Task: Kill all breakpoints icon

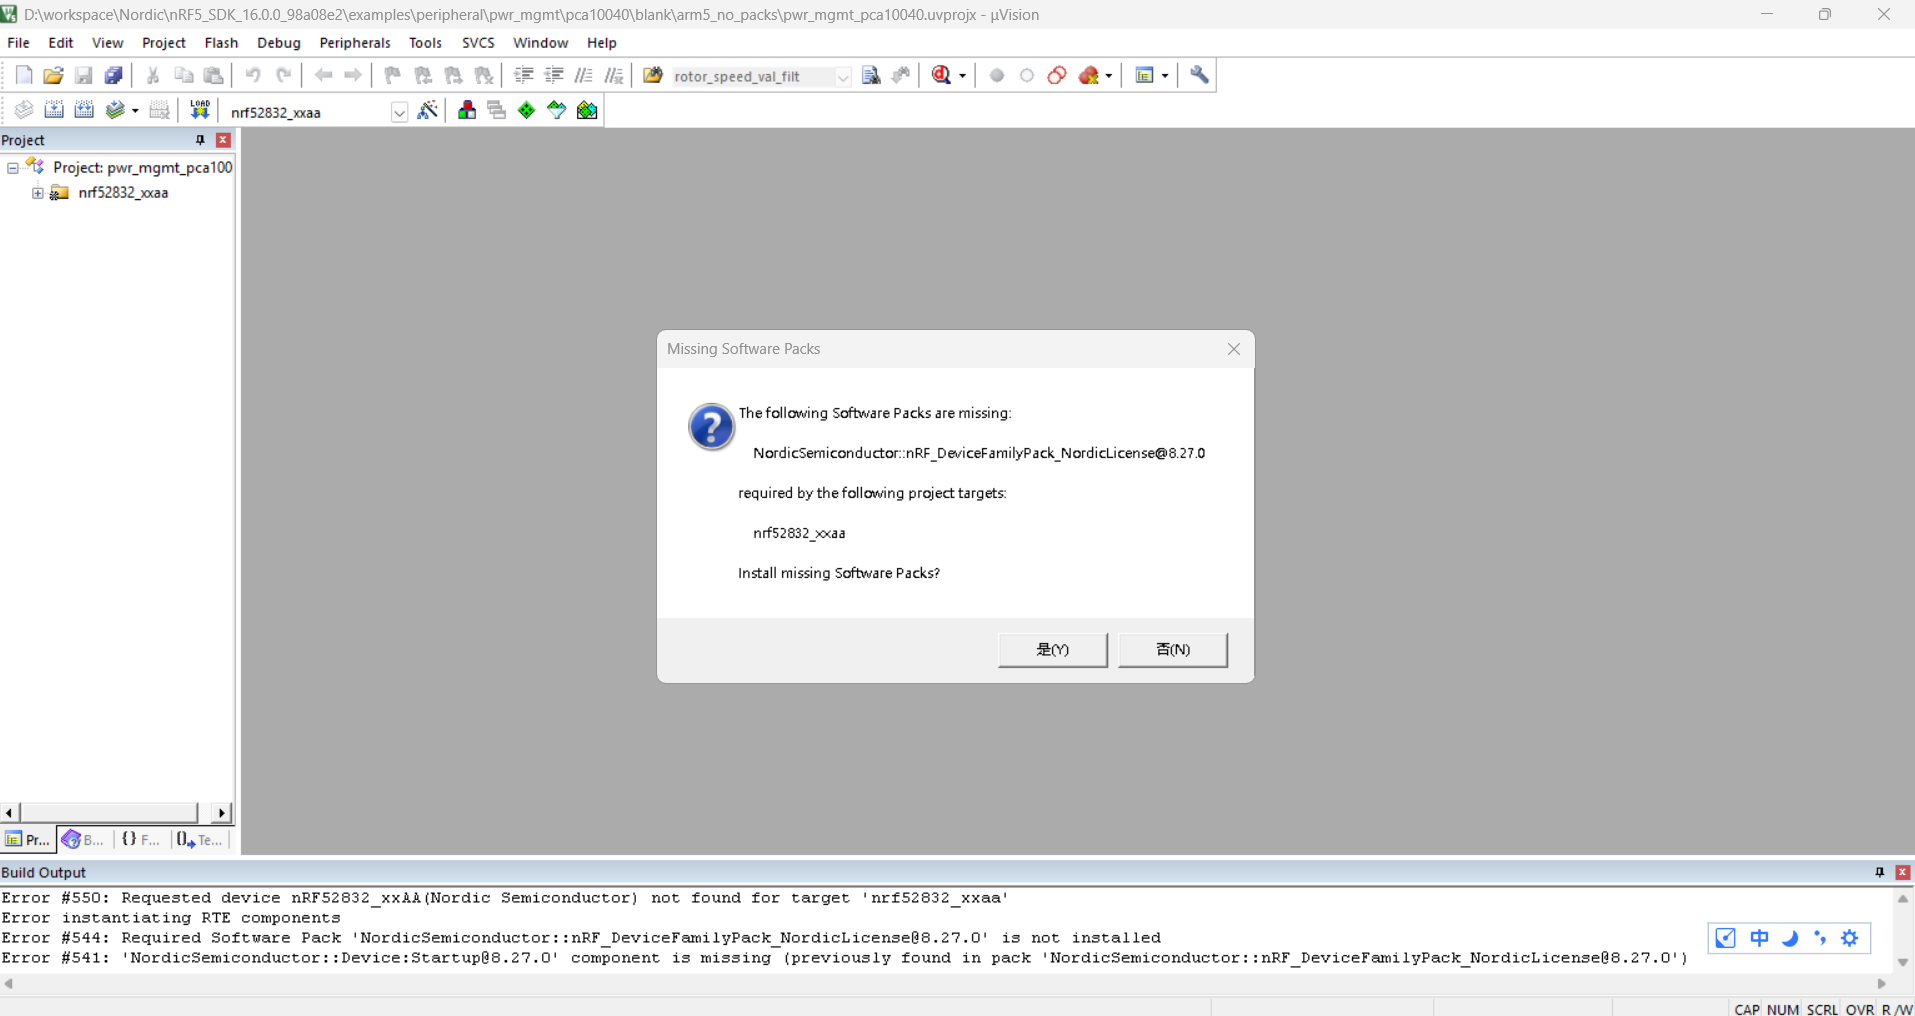Action: [1089, 76]
